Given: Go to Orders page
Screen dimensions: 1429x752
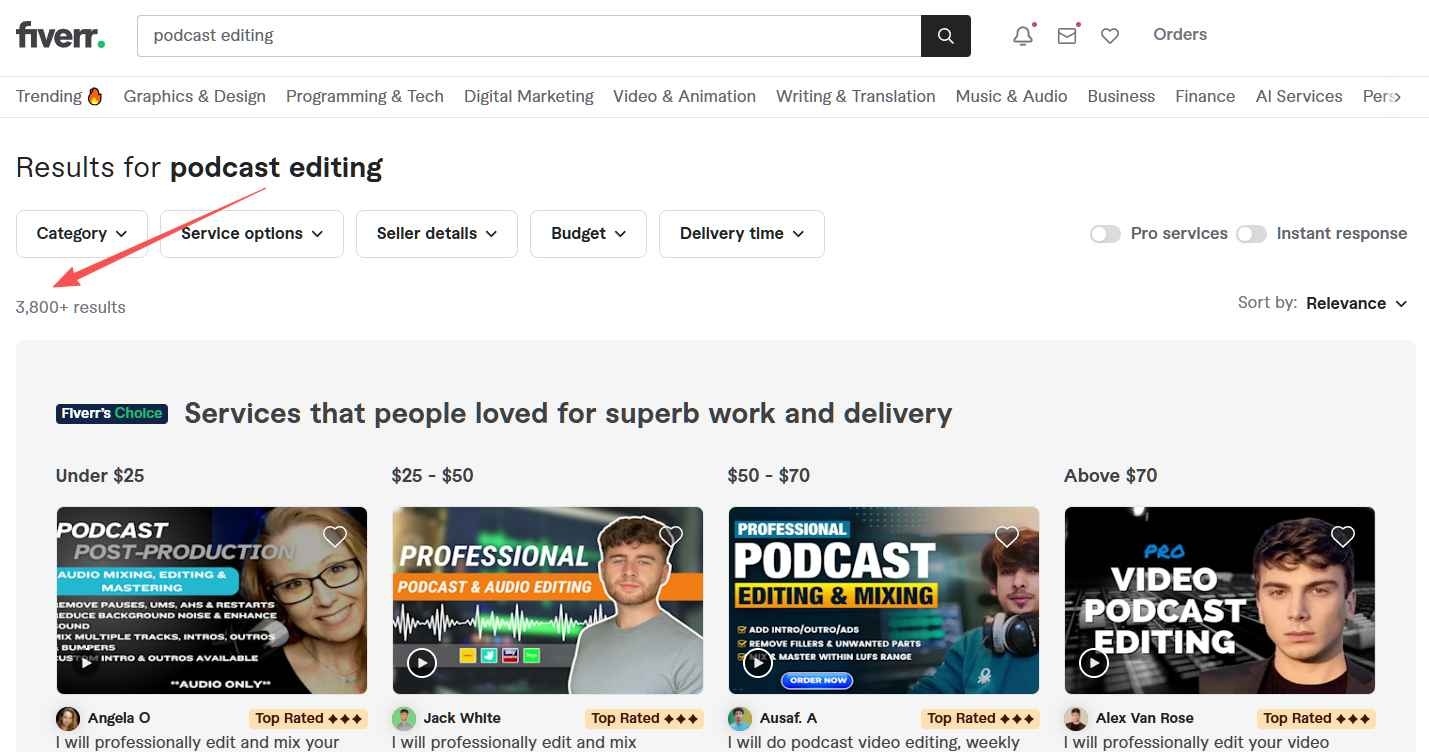Looking at the screenshot, I should [x=1180, y=34].
